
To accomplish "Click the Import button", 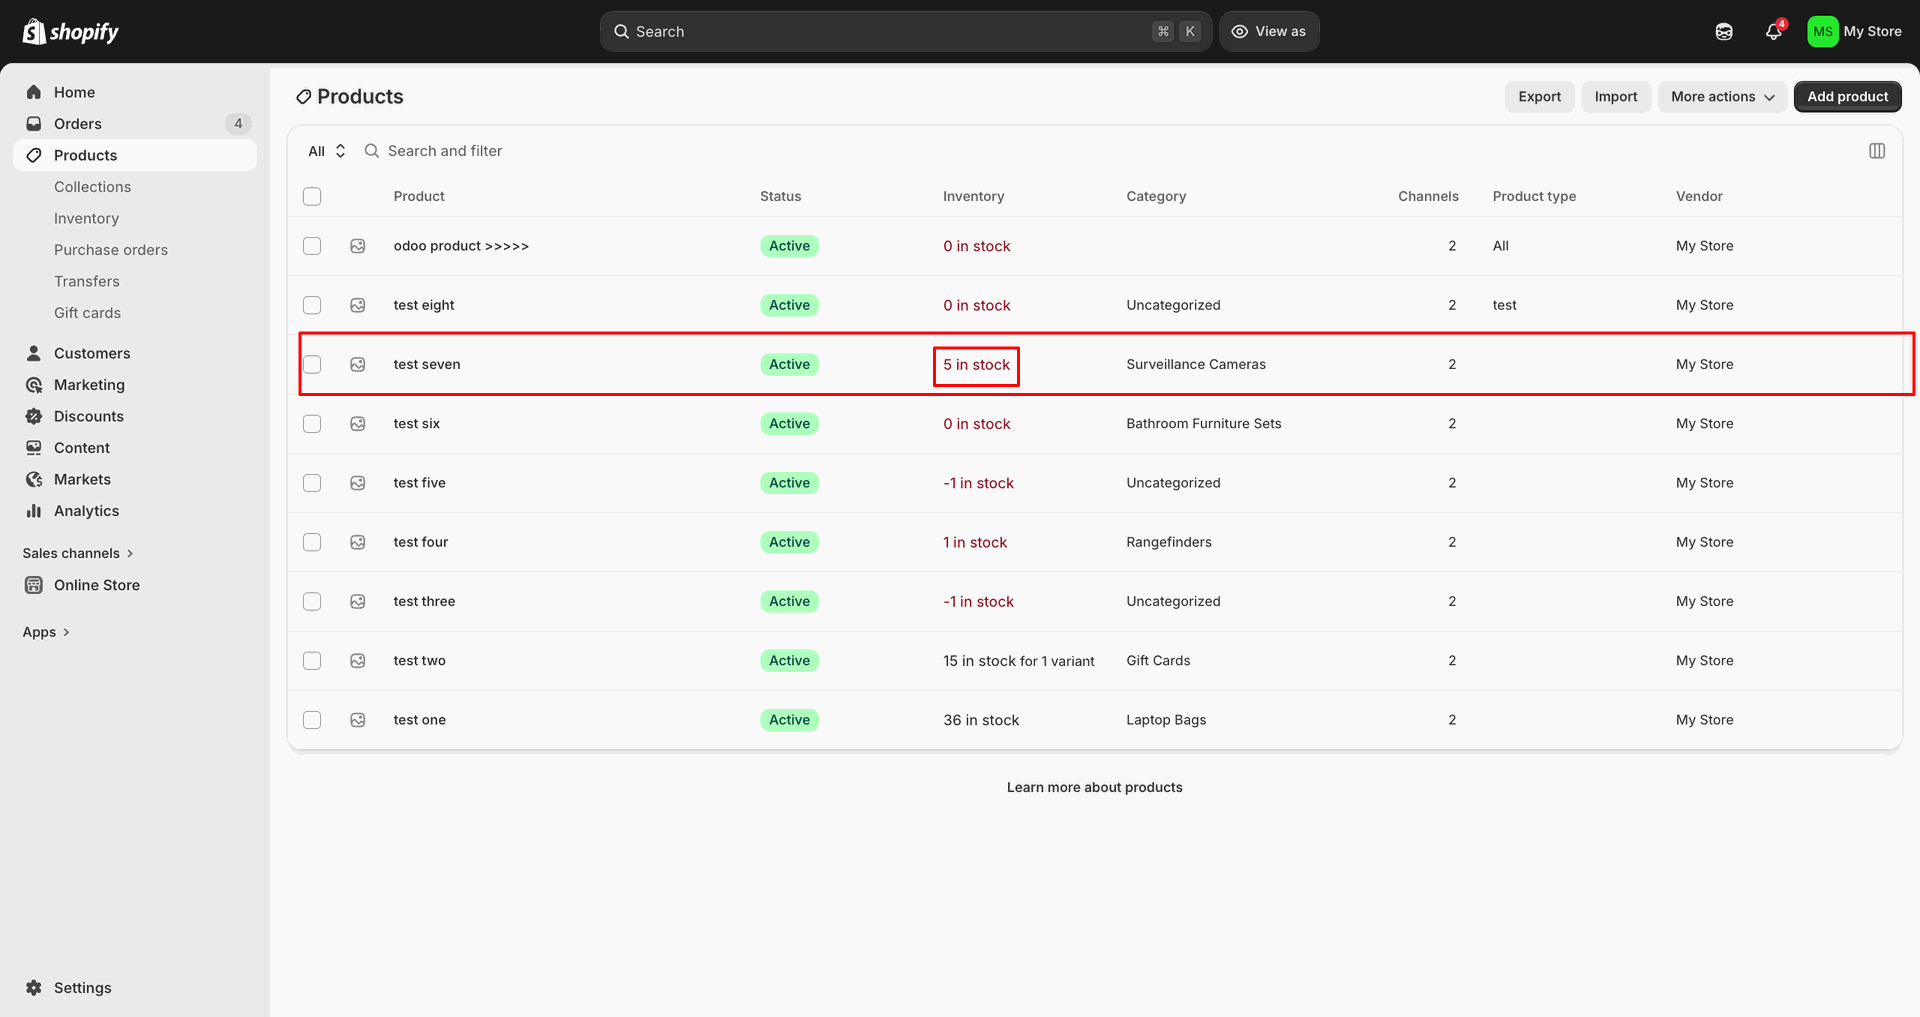I will coord(1616,97).
